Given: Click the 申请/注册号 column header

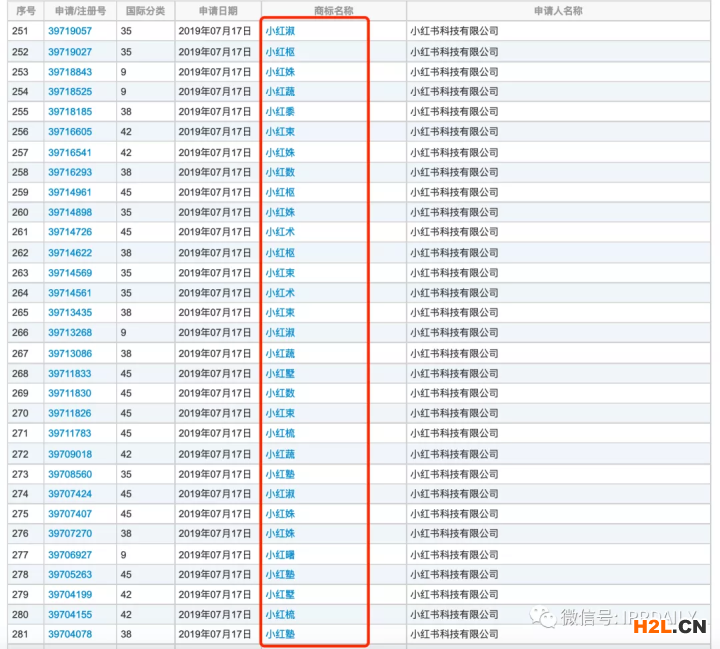Looking at the screenshot, I should 80,11.
